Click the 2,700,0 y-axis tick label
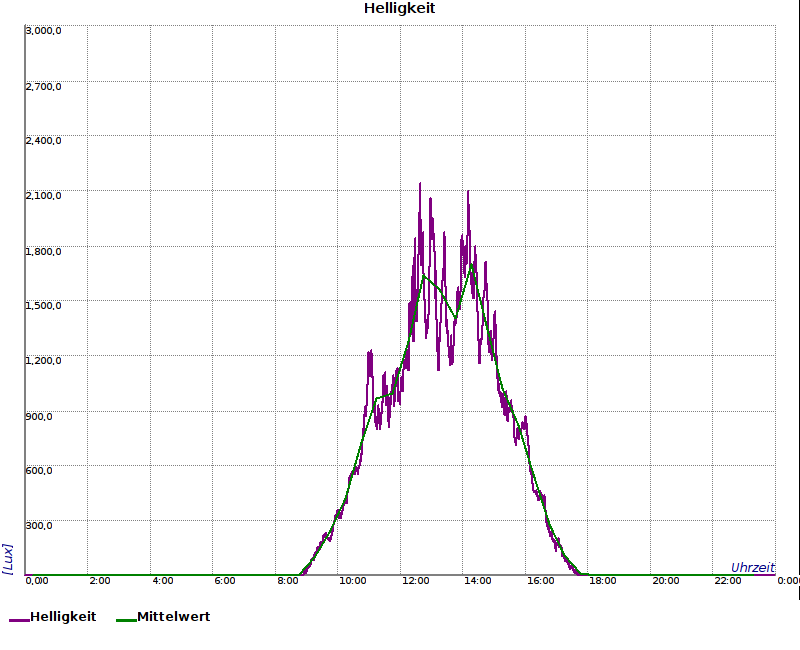Viewport: 800px width, 650px height. 43,86
